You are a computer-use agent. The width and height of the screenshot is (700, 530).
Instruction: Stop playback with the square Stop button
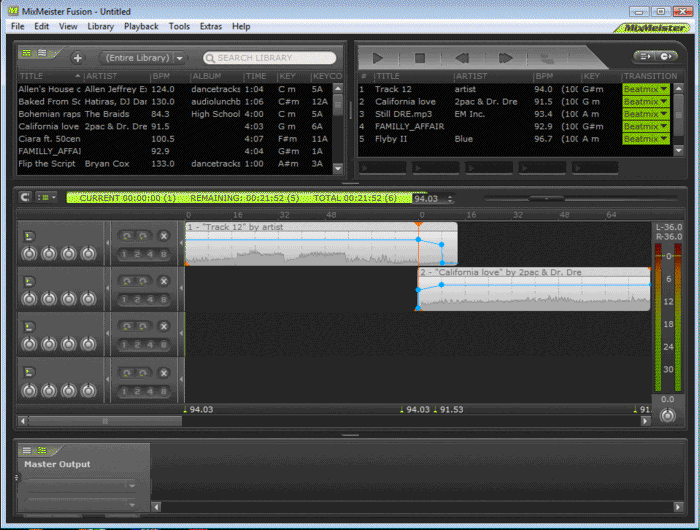[x=420, y=58]
